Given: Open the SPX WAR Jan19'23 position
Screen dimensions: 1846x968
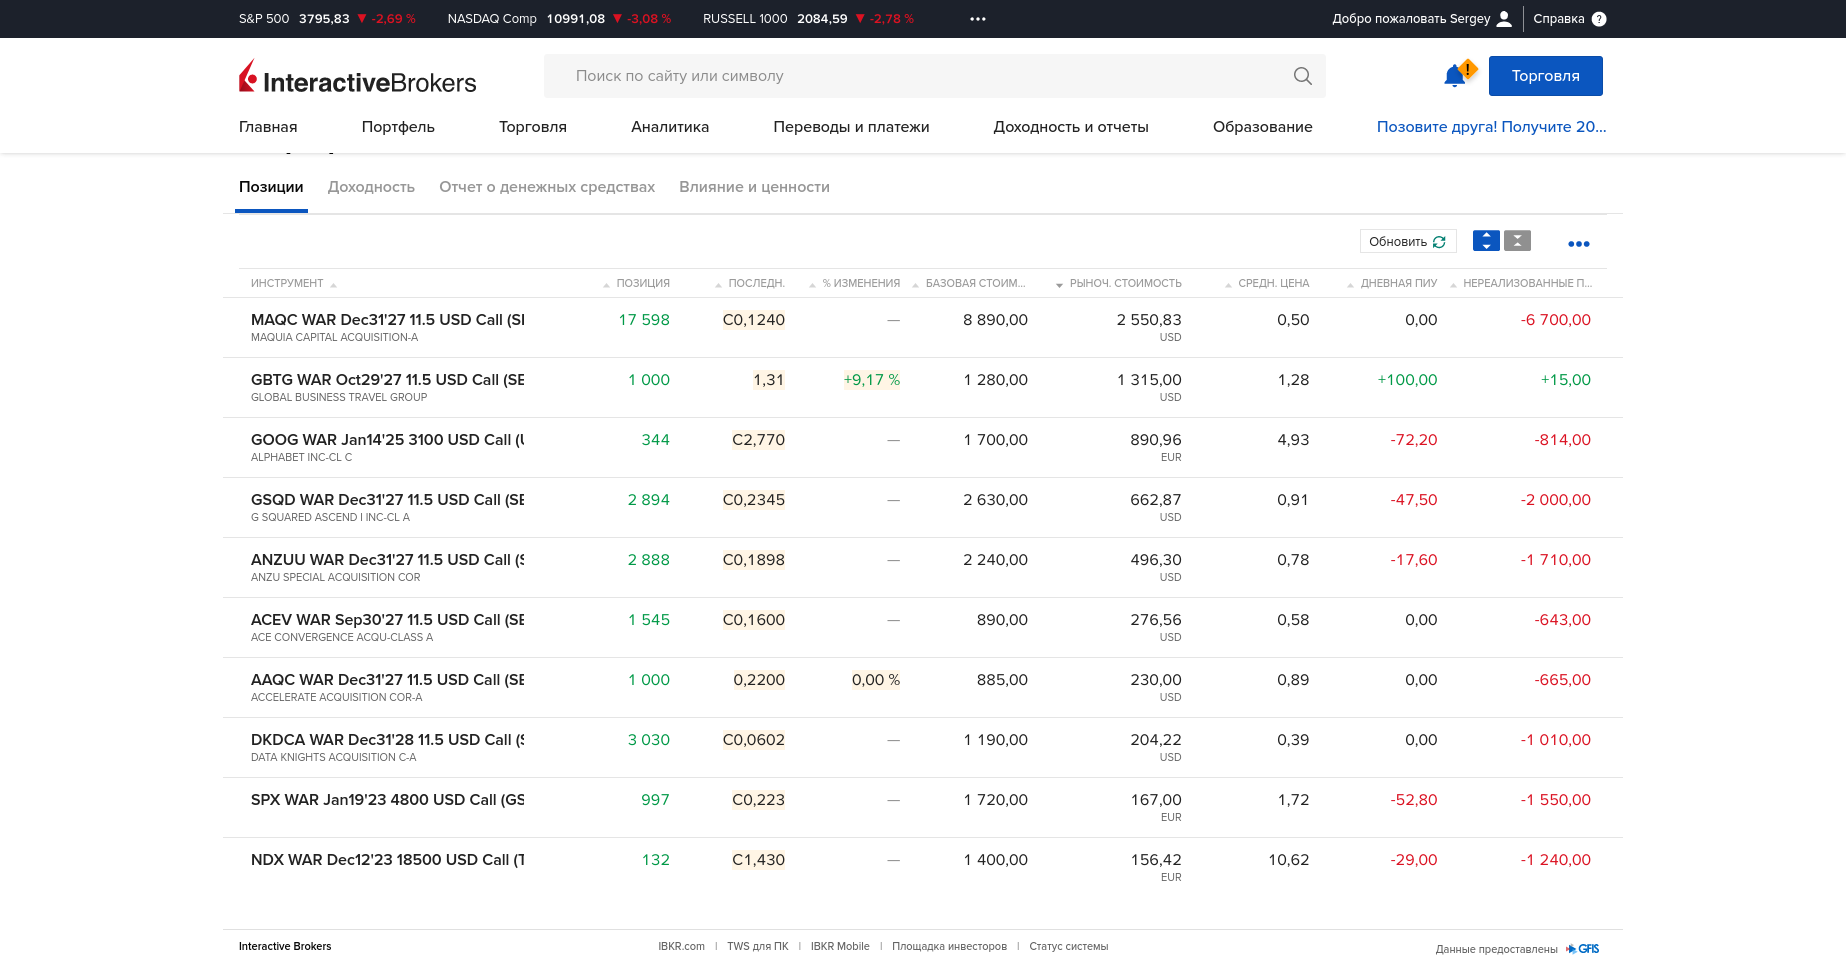Looking at the screenshot, I should [388, 800].
